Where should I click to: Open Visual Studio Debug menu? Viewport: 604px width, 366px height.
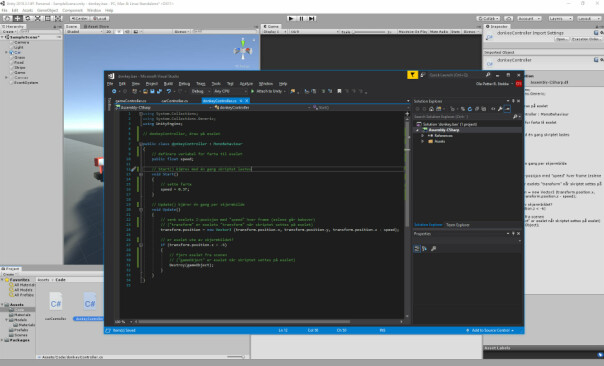coord(185,84)
